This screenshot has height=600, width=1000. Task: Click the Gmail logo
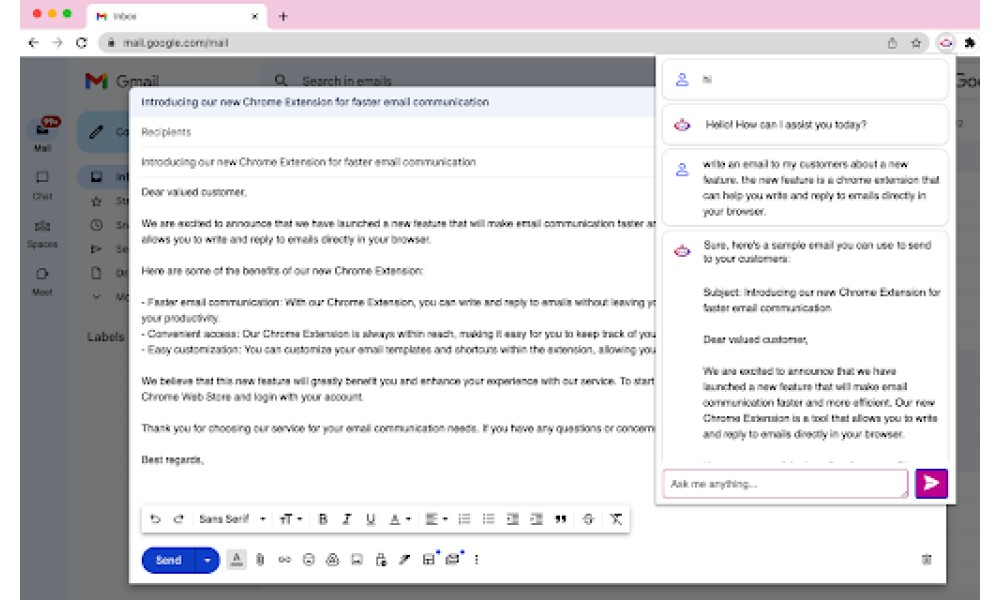point(122,81)
